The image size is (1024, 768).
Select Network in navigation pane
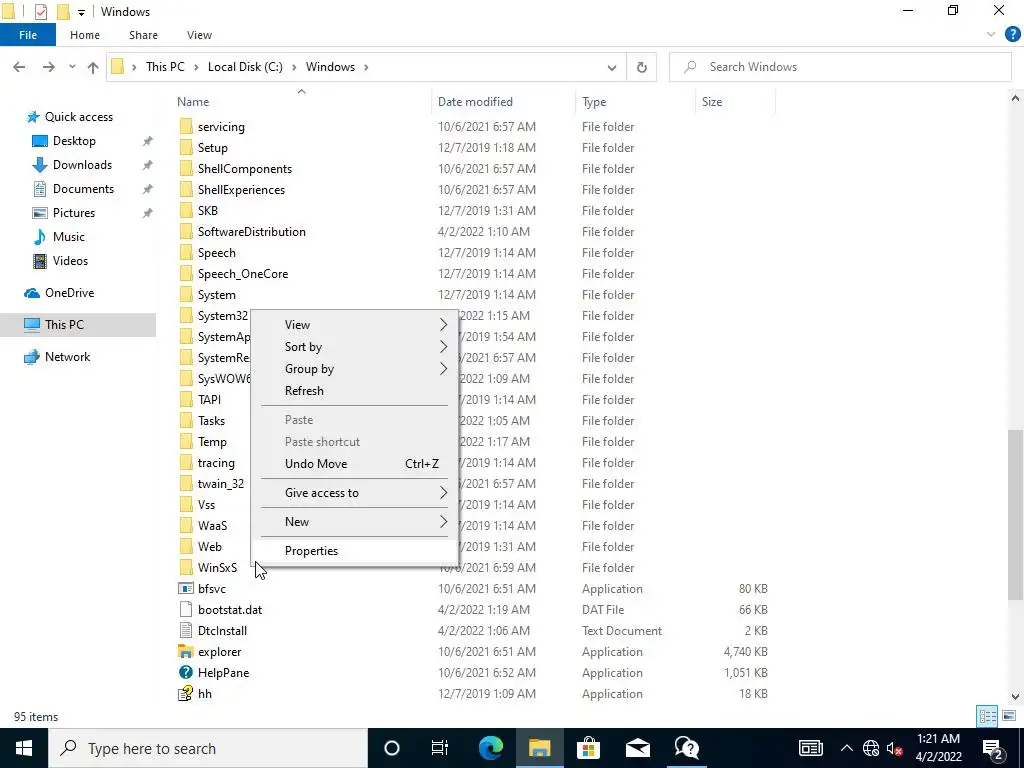pos(67,357)
